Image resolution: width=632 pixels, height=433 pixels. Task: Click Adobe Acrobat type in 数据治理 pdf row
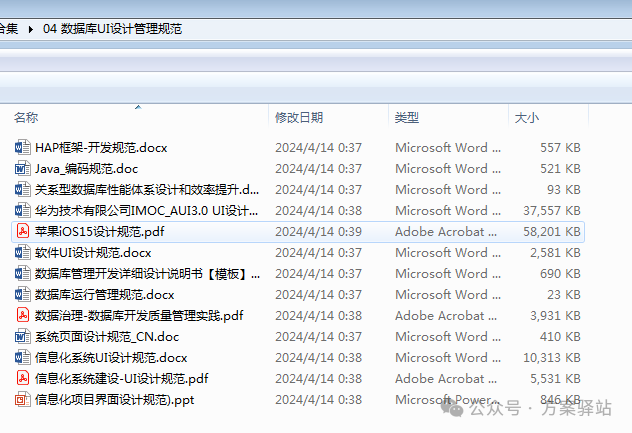click(446, 316)
